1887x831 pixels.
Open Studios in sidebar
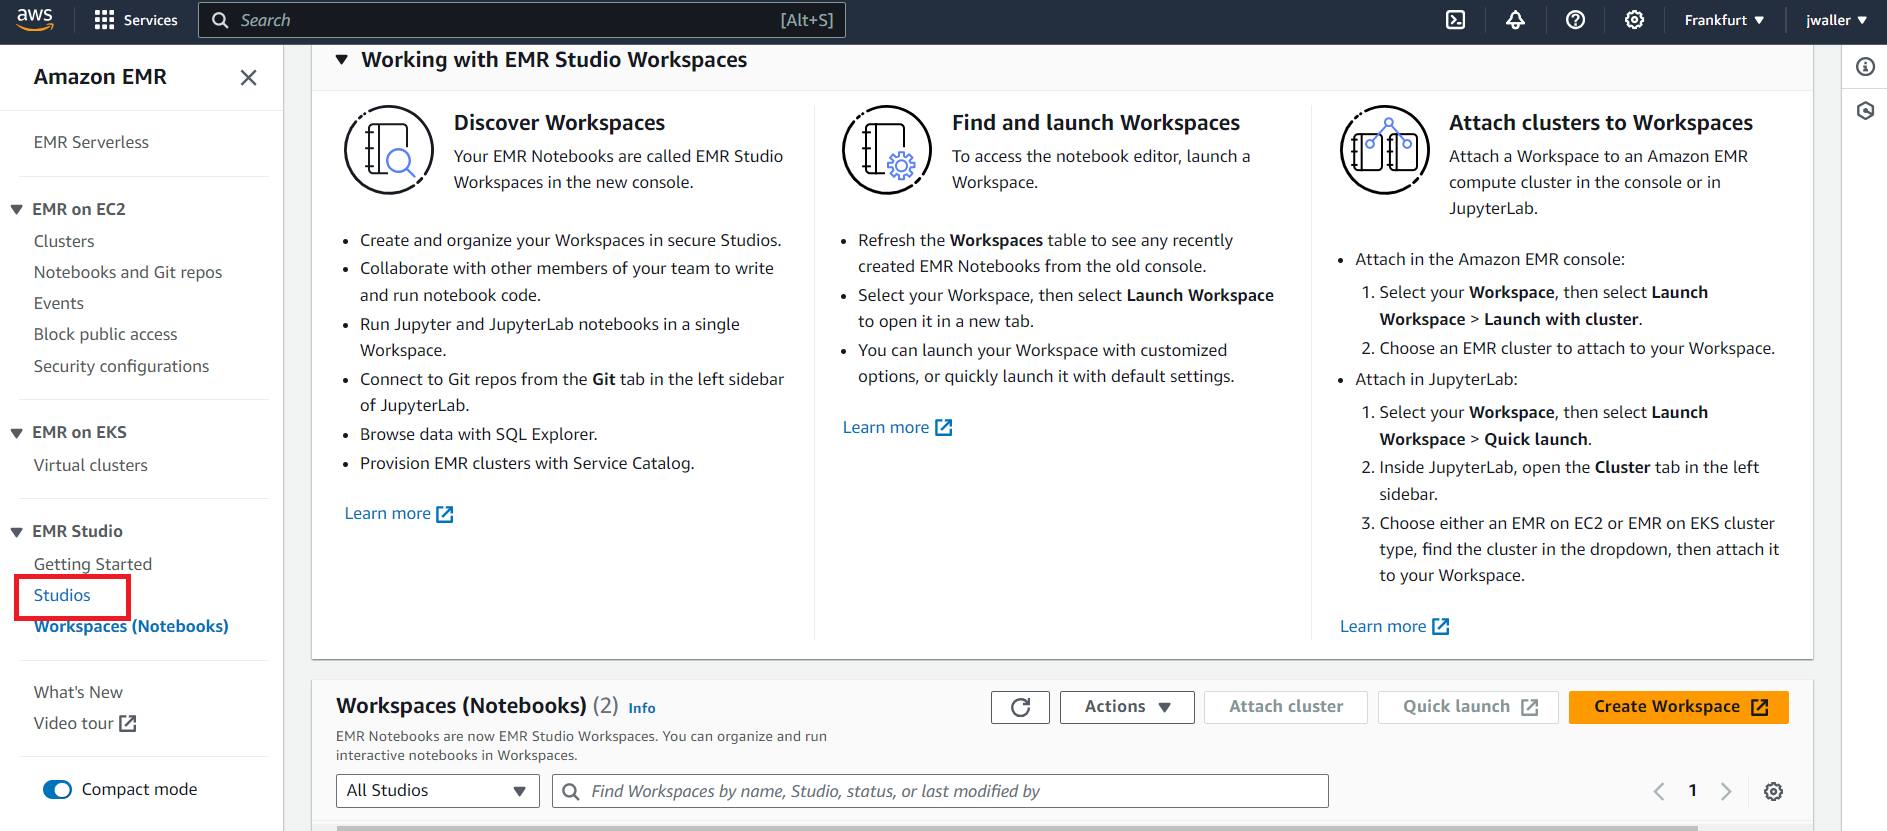[x=62, y=595]
